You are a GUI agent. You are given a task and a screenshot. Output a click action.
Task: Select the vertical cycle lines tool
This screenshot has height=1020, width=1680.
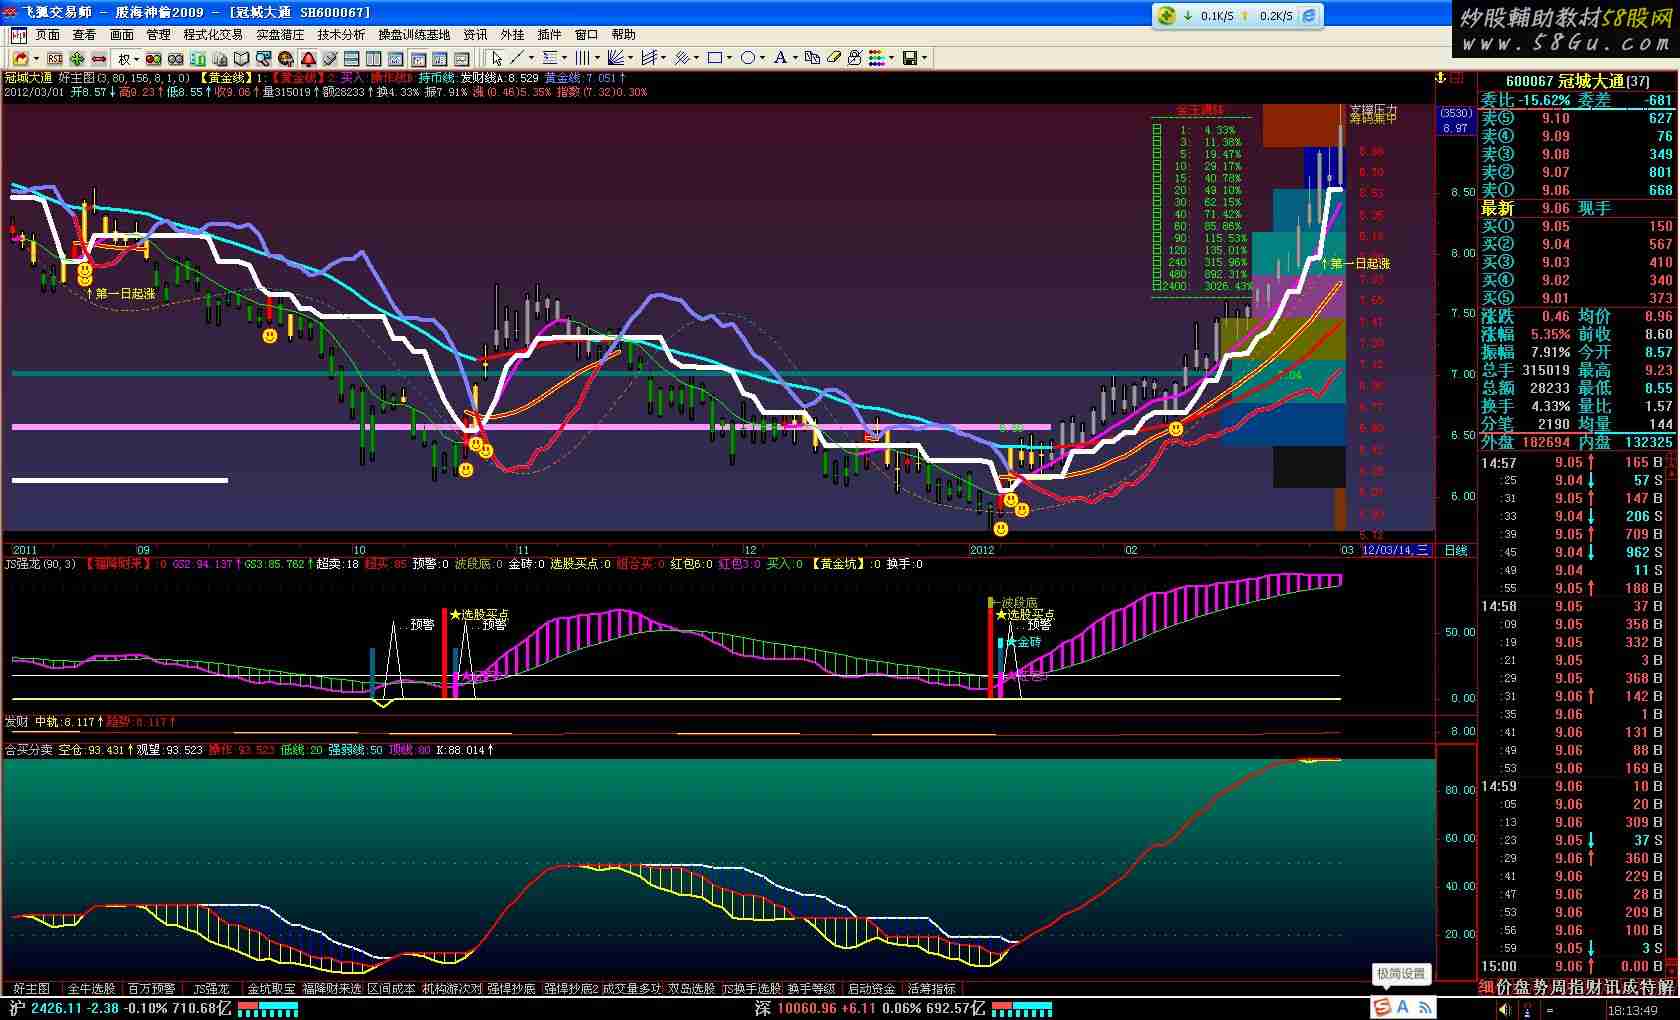tap(582, 58)
